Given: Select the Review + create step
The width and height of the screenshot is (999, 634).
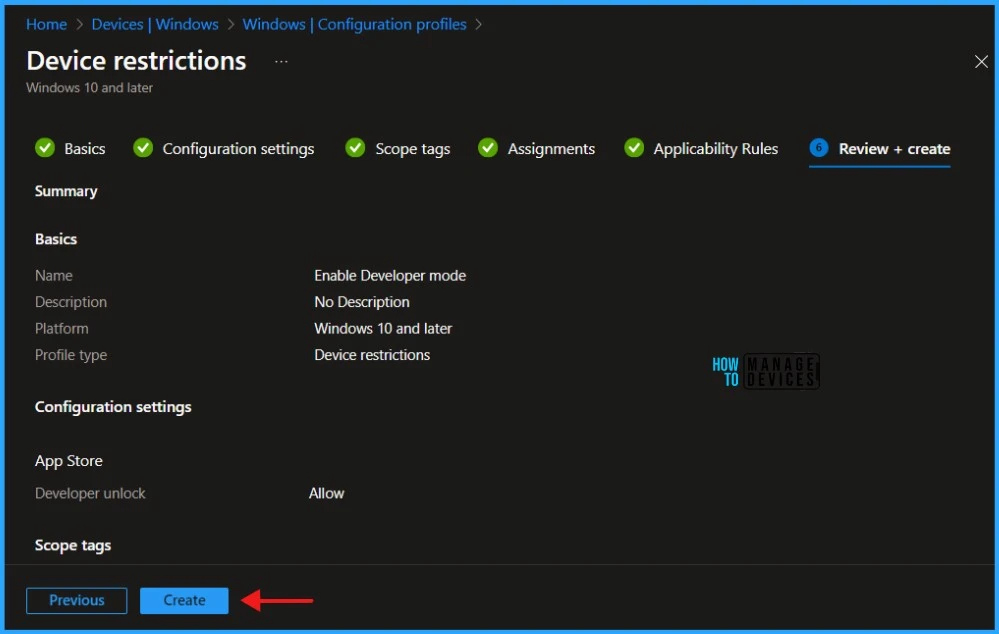Looking at the screenshot, I should [895, 148].
